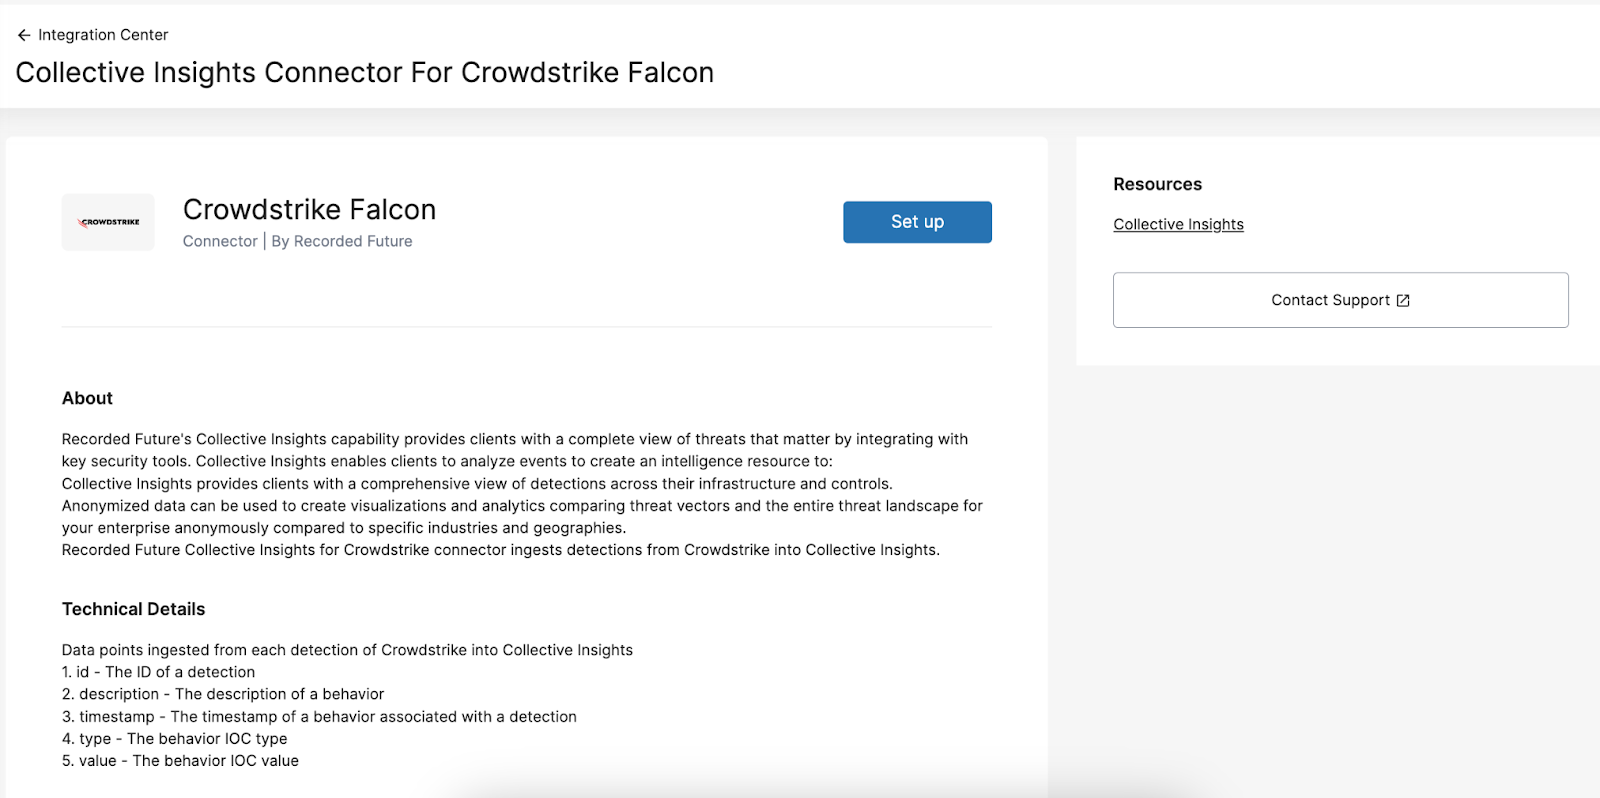Click the id detection list item

pos(158,673)
